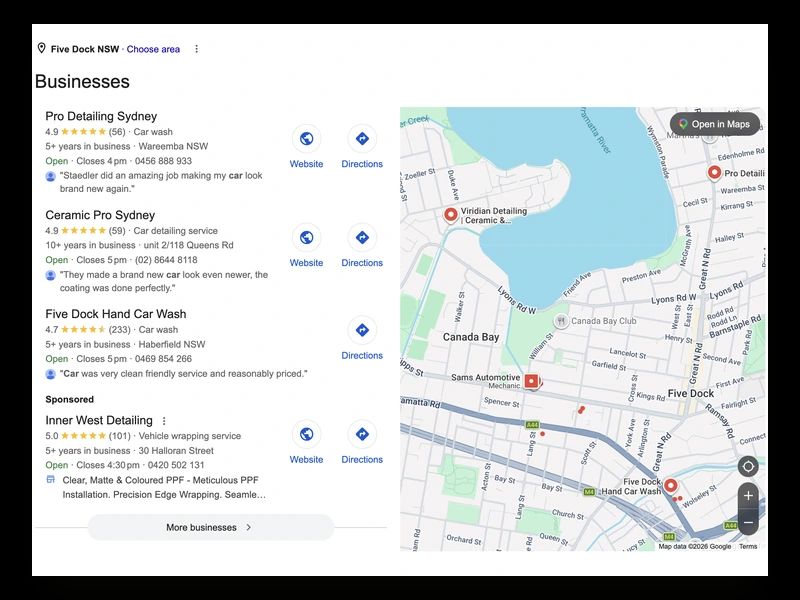The image size is (800, 600).
Task: Get directions to Ceramic Pro Sydney
Action: point(362,237)
